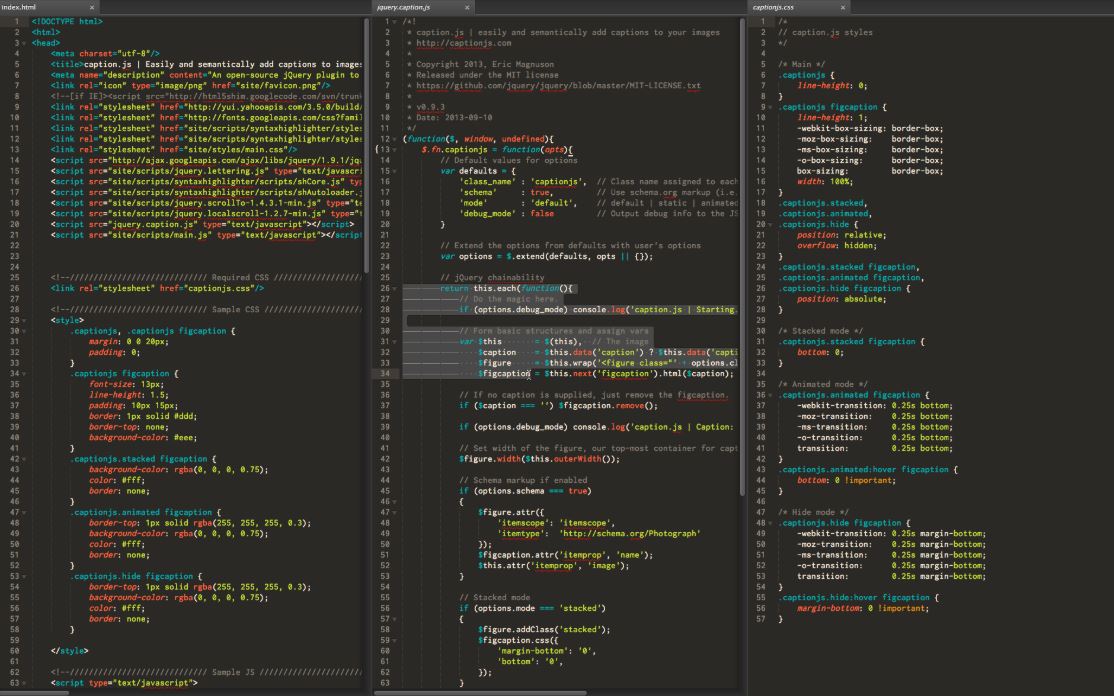
Task: Click '// jQuery chainability' comment
Action: click(x=492, y=278)
